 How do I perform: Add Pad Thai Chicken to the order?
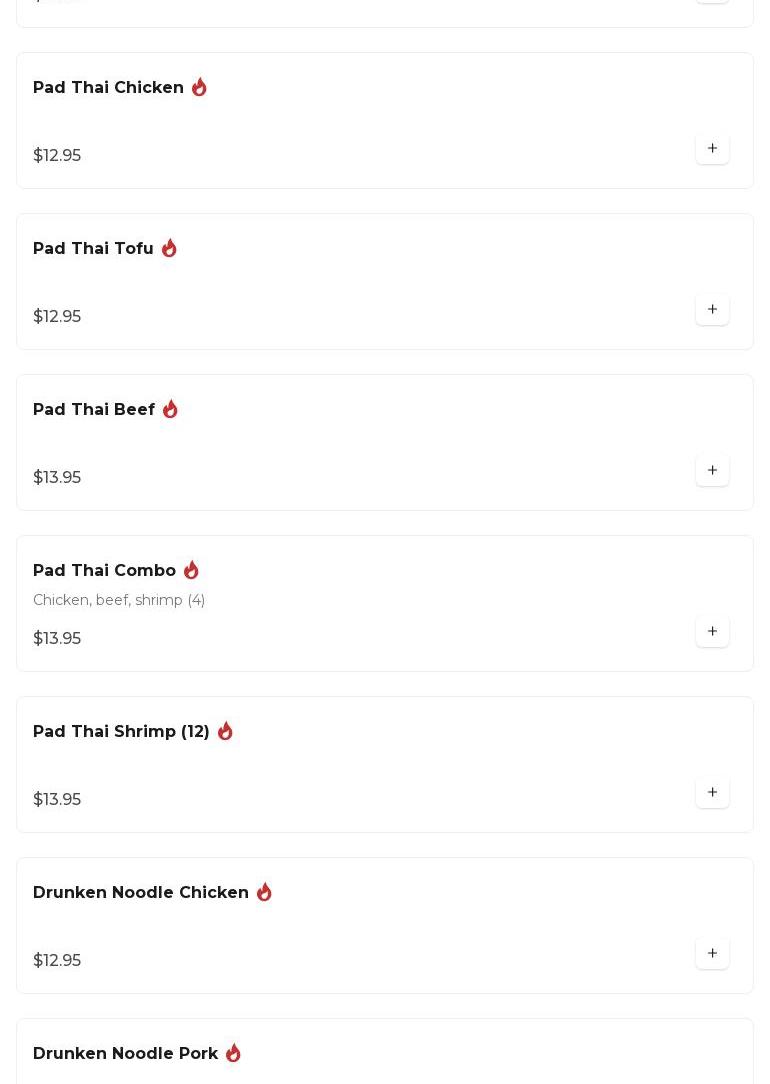pos(712,149)
